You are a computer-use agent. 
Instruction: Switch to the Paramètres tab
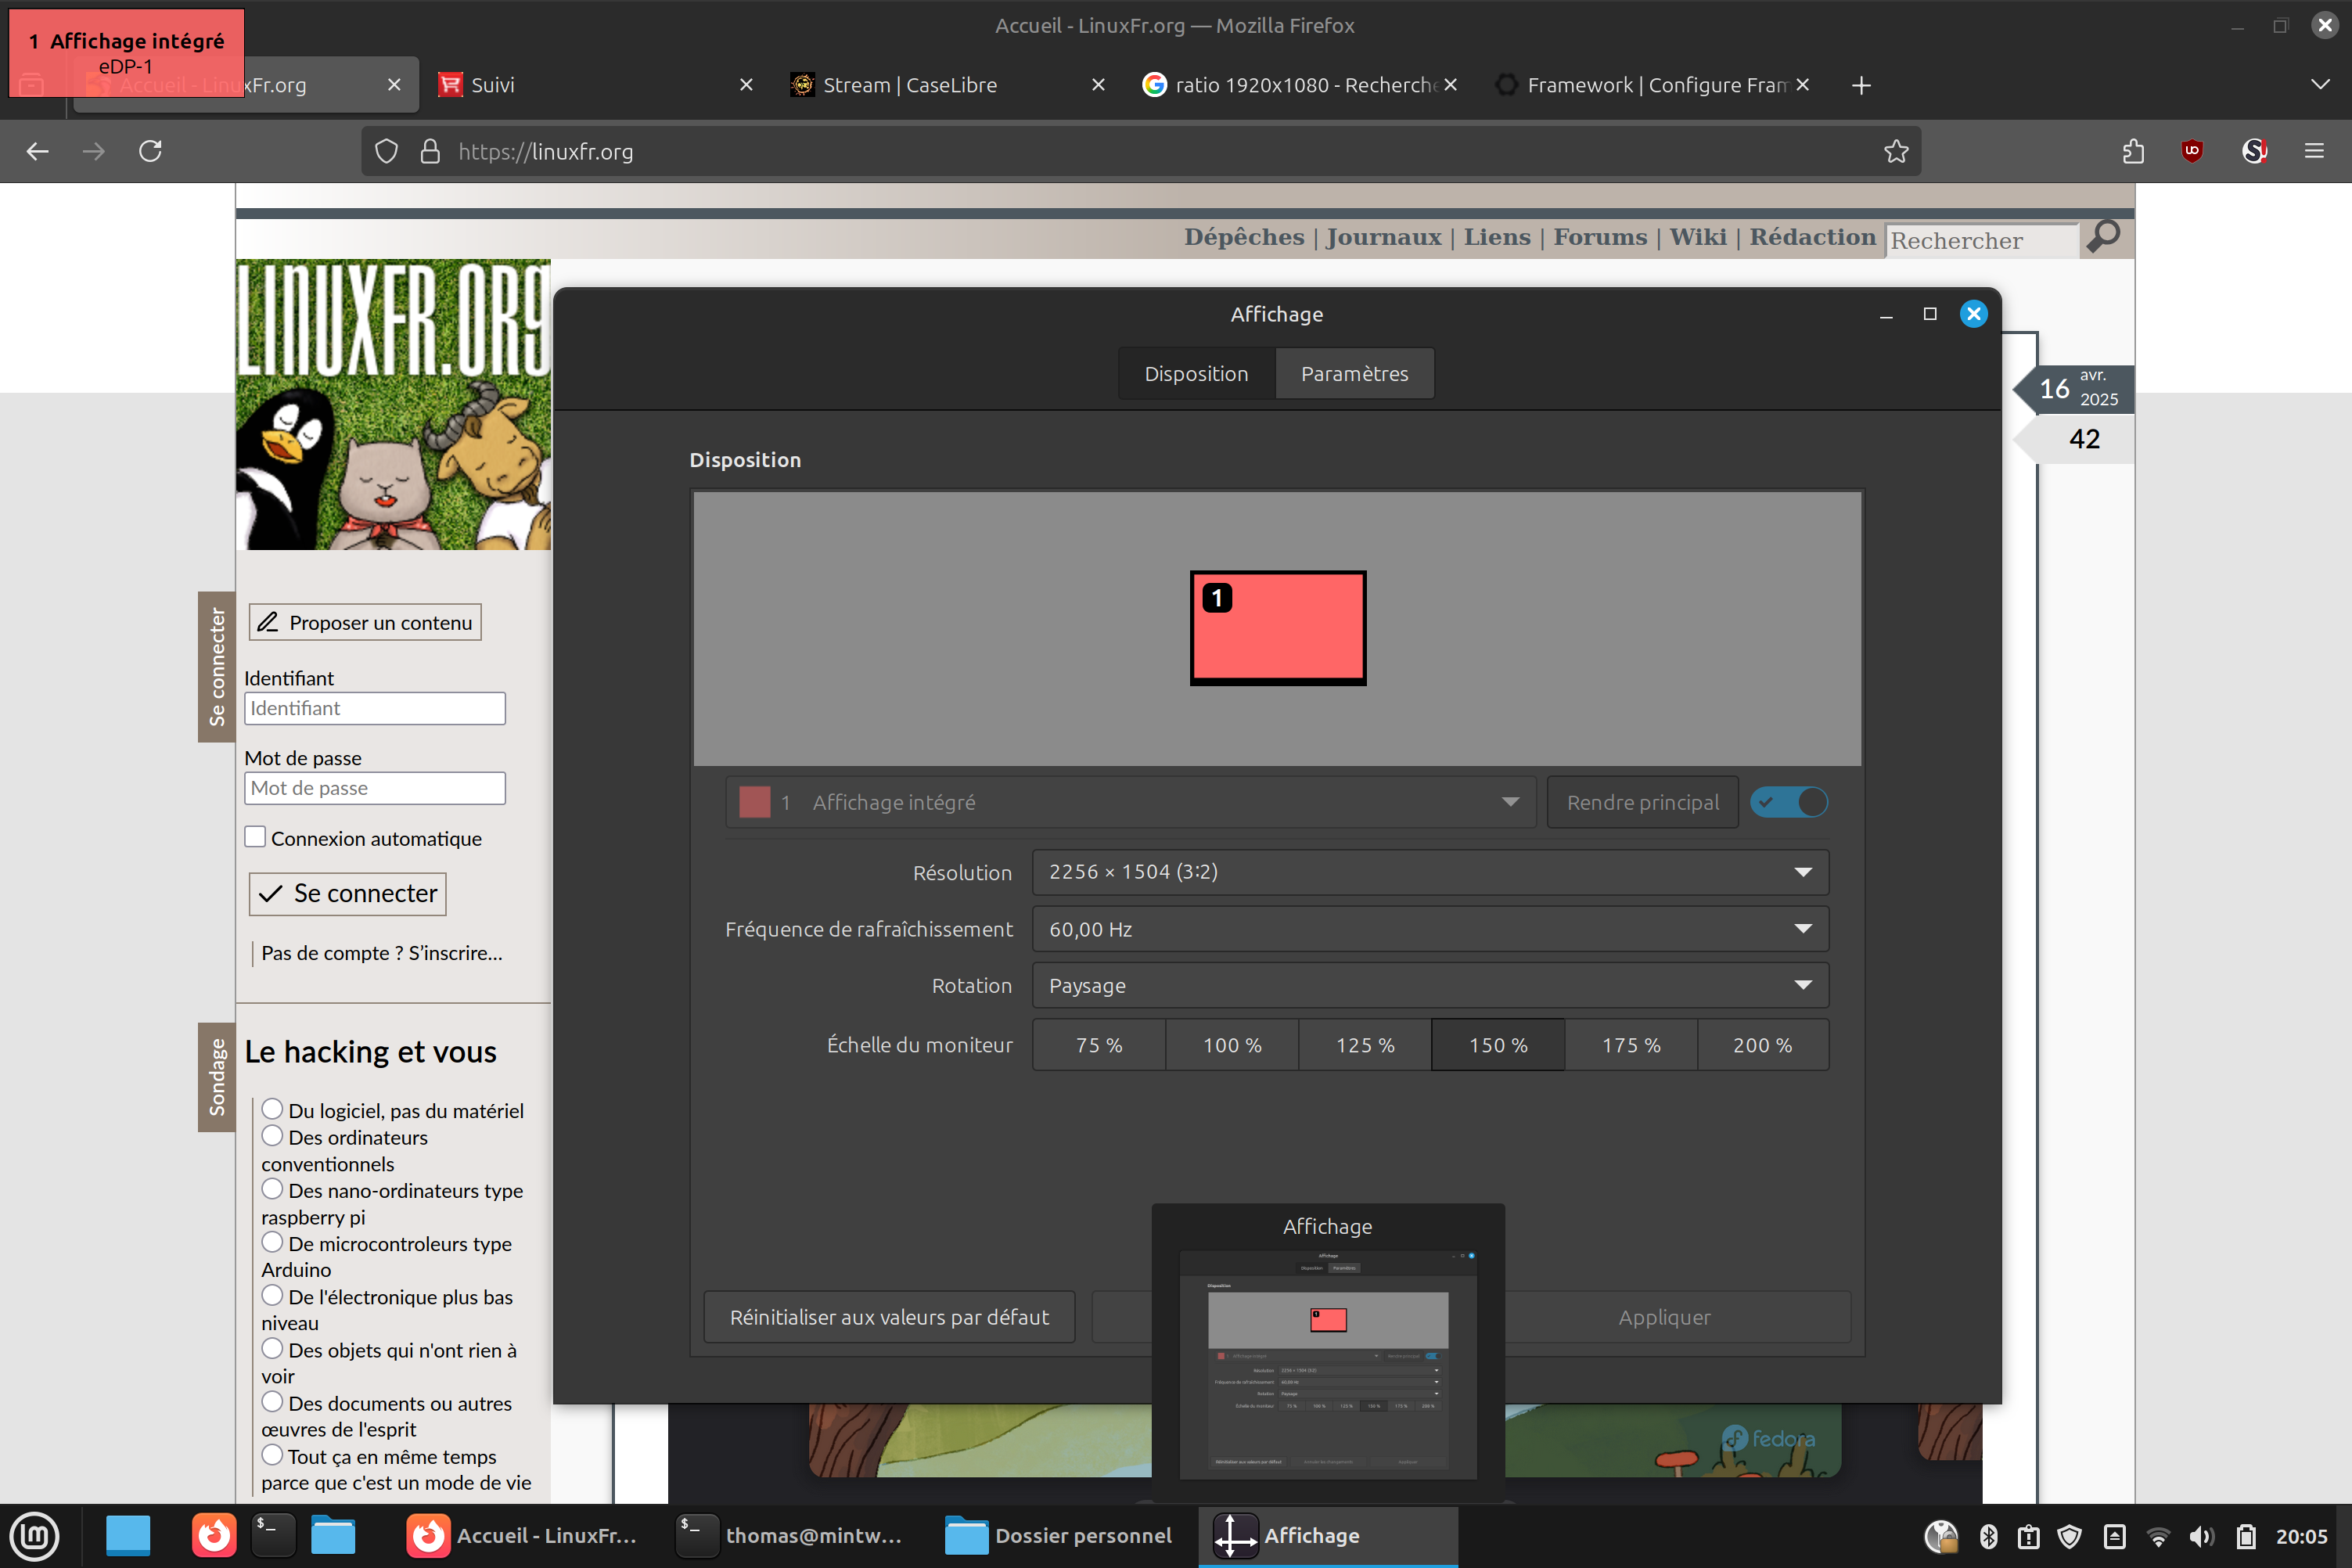[1354, 374]
